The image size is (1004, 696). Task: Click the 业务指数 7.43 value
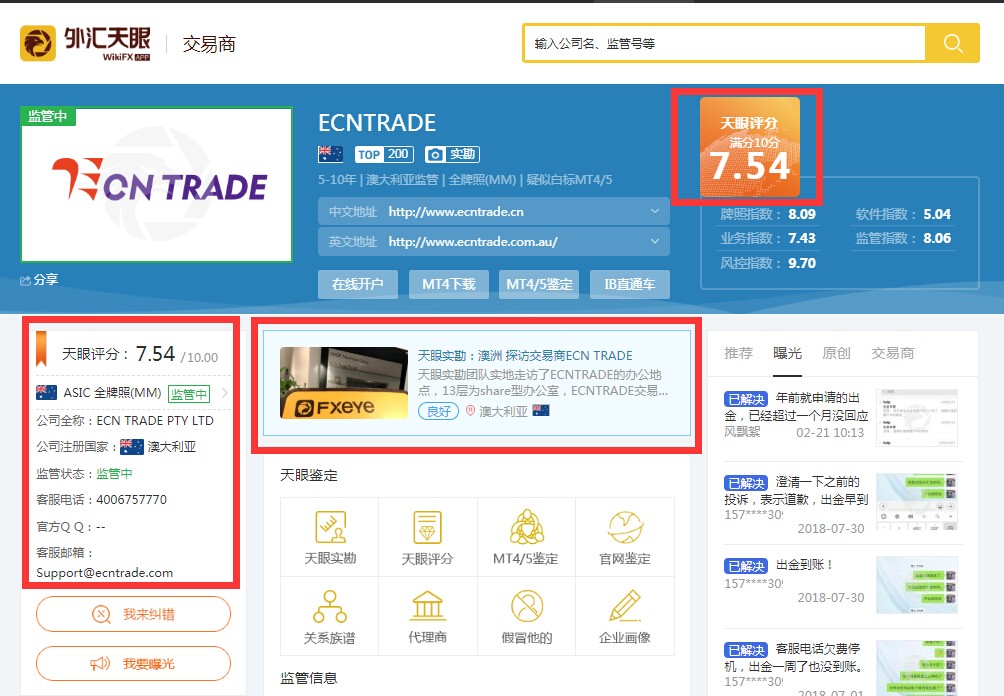point(802,238)
